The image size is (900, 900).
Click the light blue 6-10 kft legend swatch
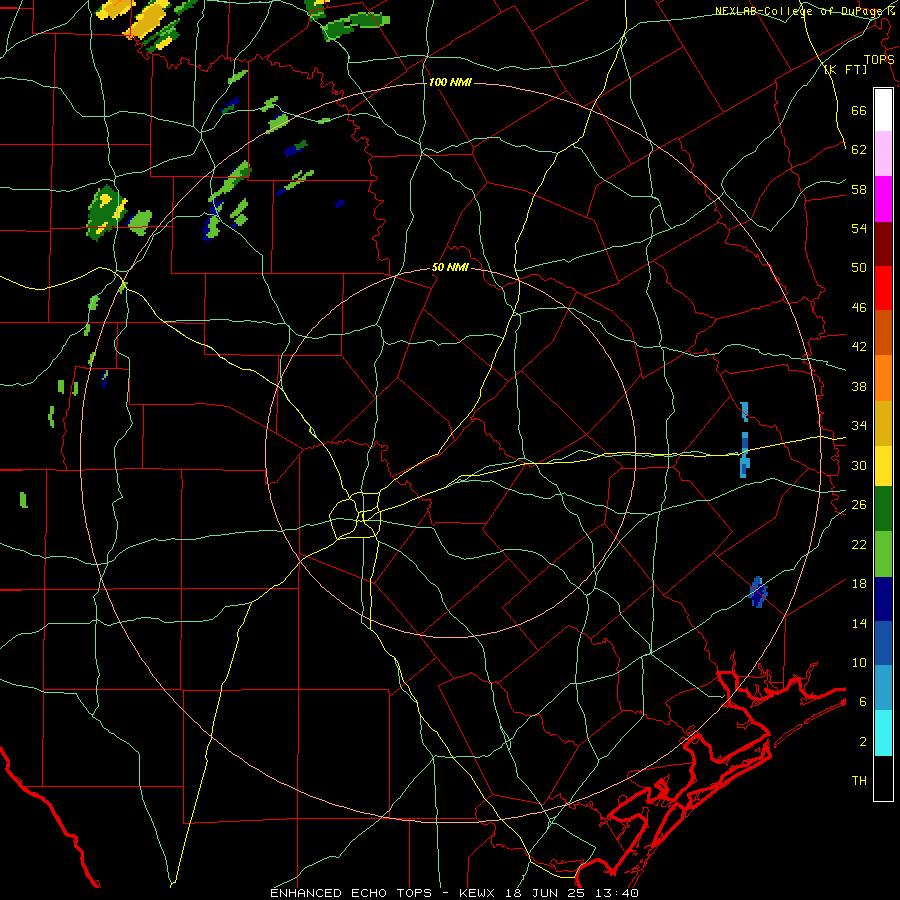pyautogui.click(x=883, y=688)
